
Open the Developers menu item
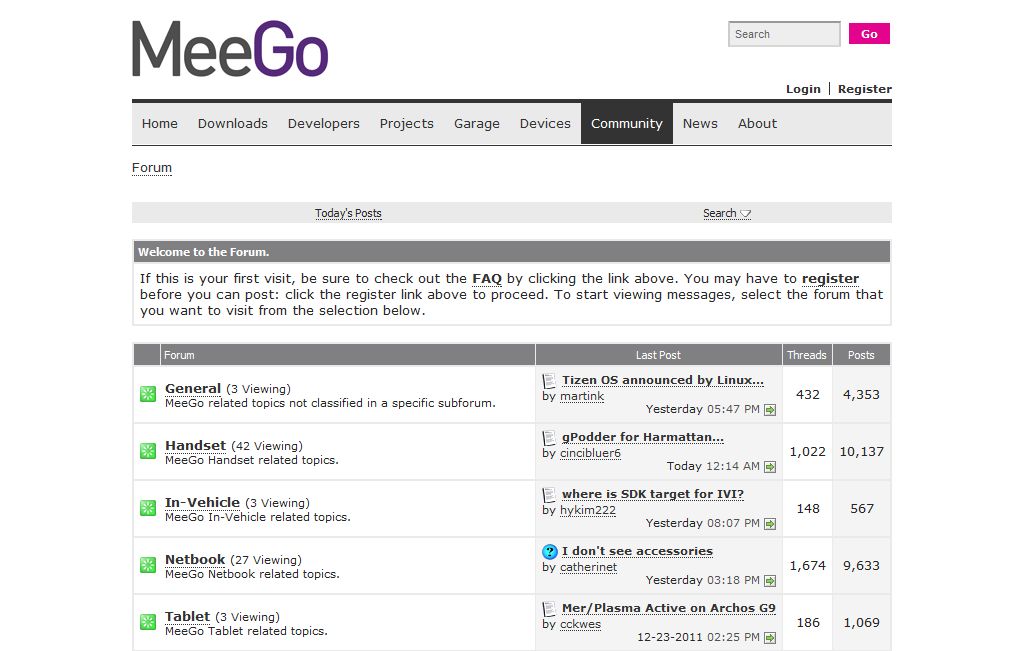[x=323, y=123]
